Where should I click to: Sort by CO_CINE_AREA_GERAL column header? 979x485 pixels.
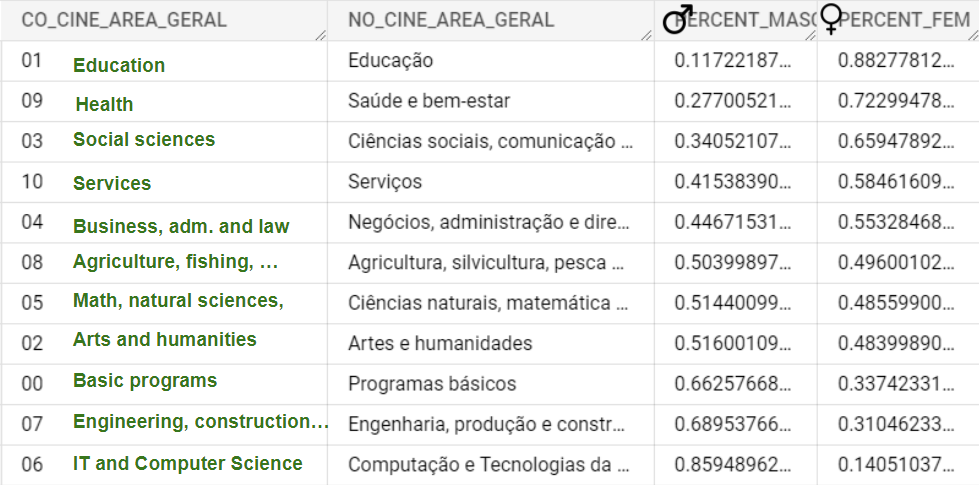124,20
